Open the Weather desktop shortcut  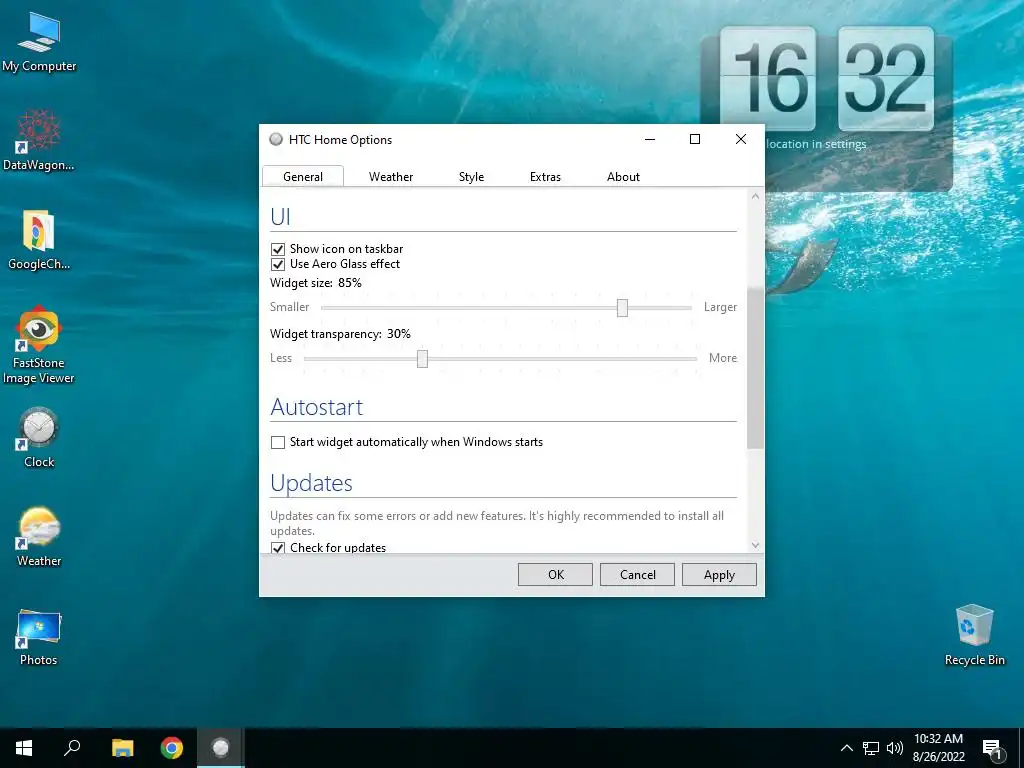pos(39,537)
